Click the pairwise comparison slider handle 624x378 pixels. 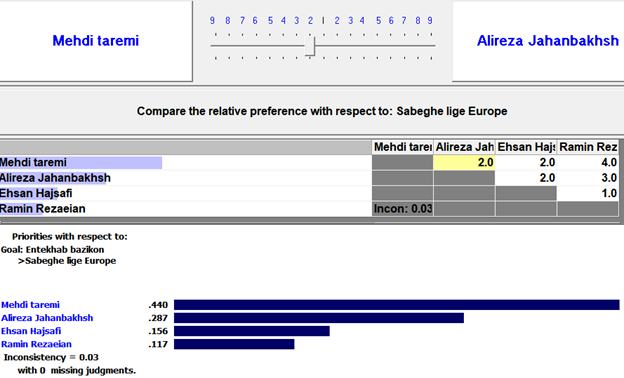point(310,46)
